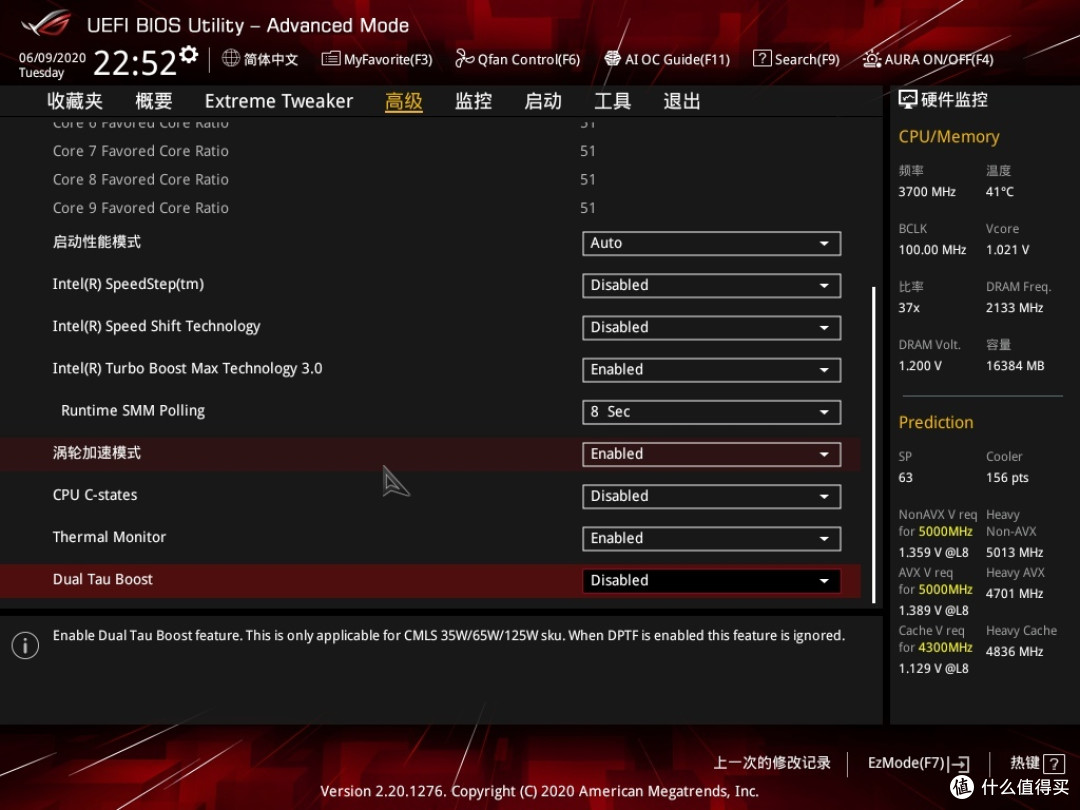1080x810 pixels.
Task: Click the CPU C-states label
Action: [x=95, y=495]
